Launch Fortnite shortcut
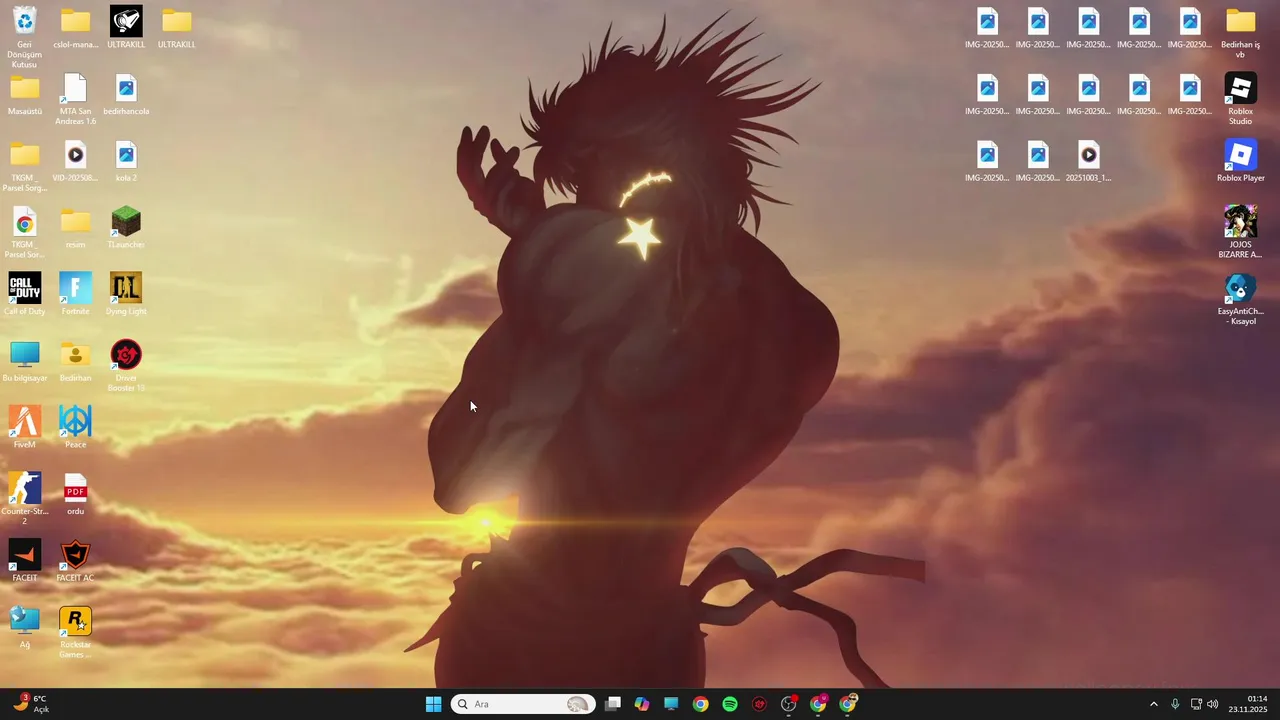 [x=75, y=295]
